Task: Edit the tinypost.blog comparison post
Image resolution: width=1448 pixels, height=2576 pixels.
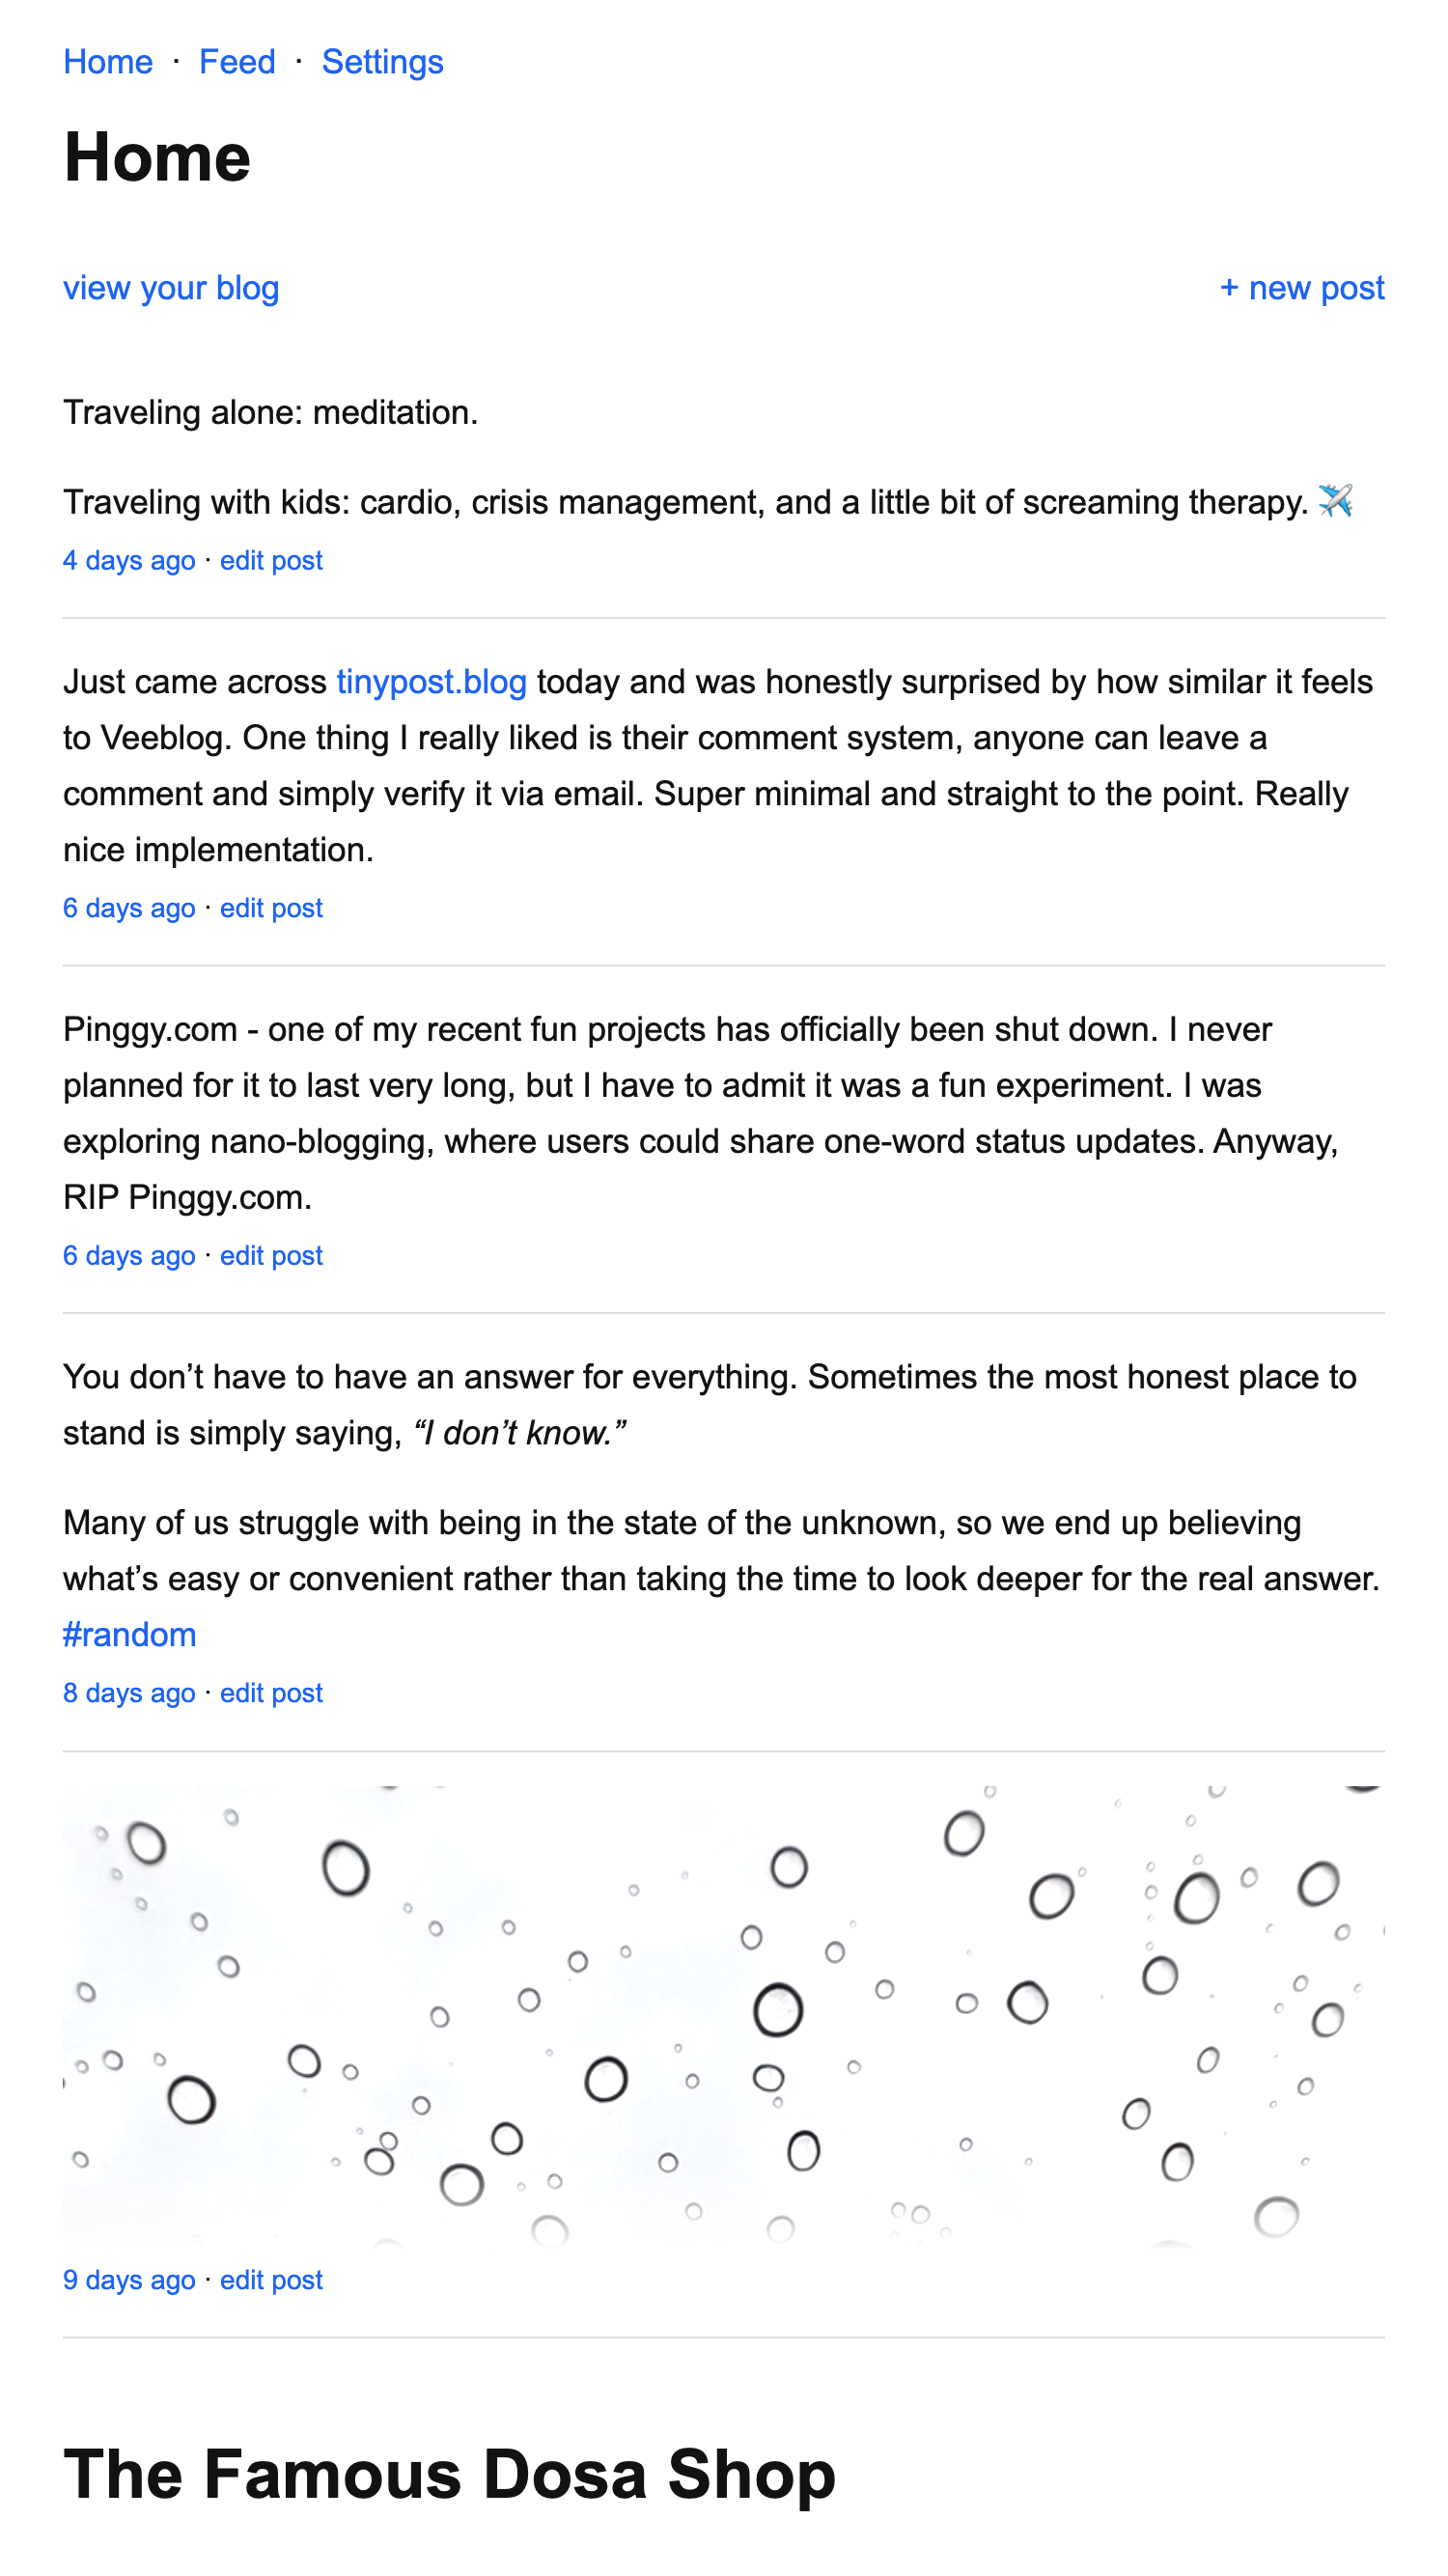Action: coord(270,908)
